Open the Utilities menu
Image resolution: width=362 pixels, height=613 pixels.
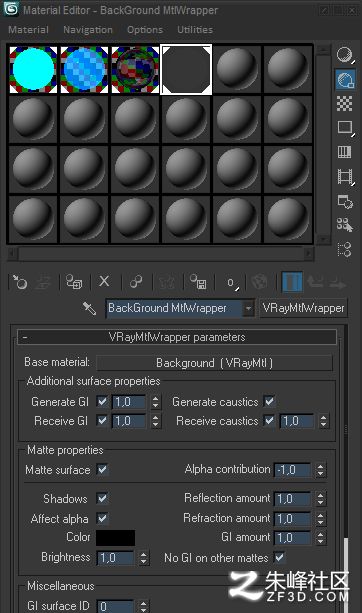(x=195, y=30)
